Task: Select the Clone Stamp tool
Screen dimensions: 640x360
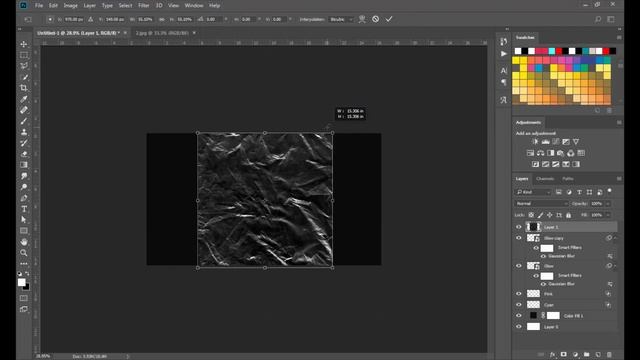Action: 24,132
